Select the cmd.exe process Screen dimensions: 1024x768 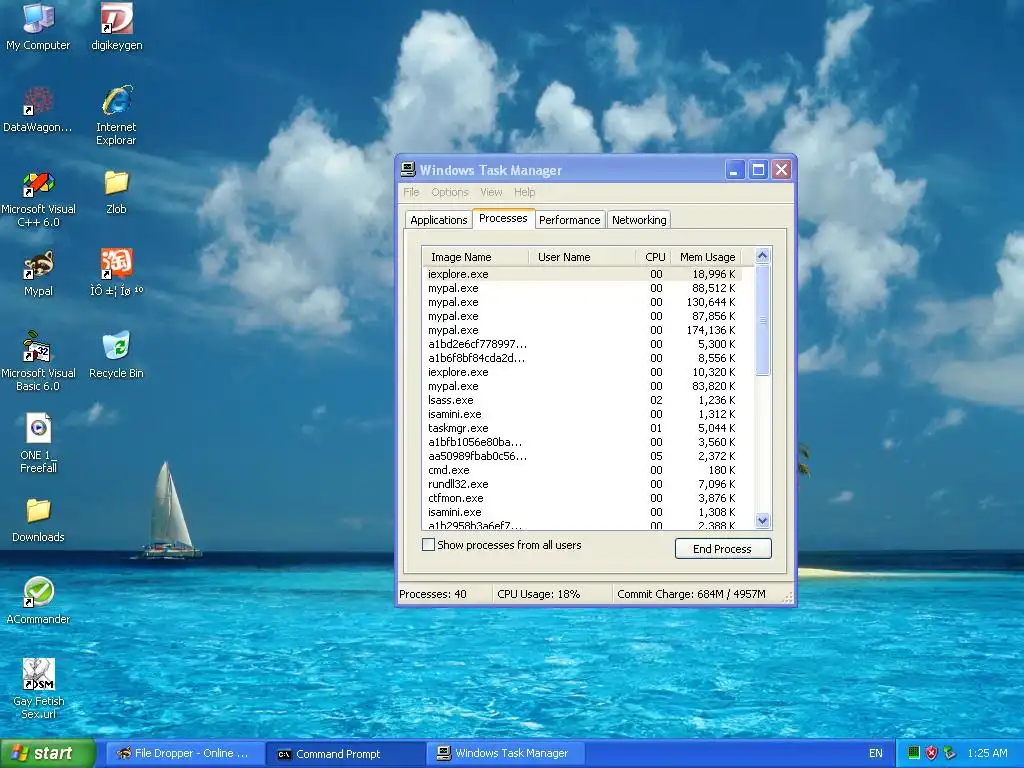coord(583,470)
